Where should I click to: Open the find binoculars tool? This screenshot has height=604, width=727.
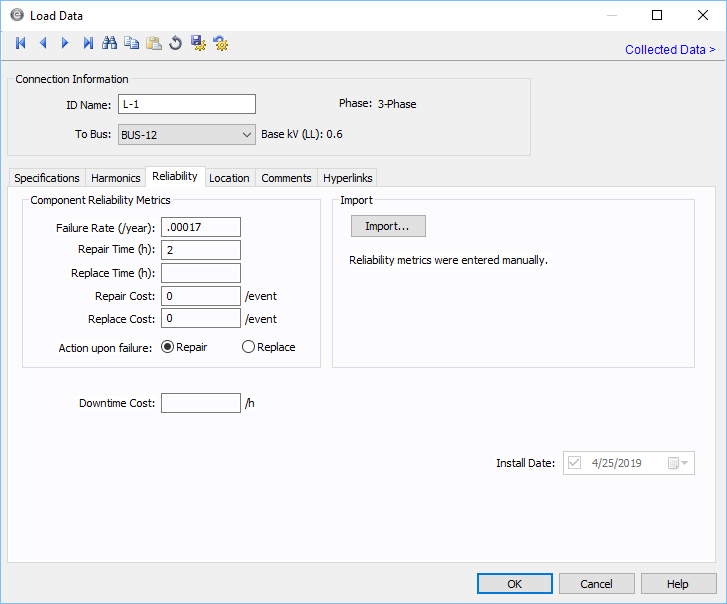click(110, 43)
